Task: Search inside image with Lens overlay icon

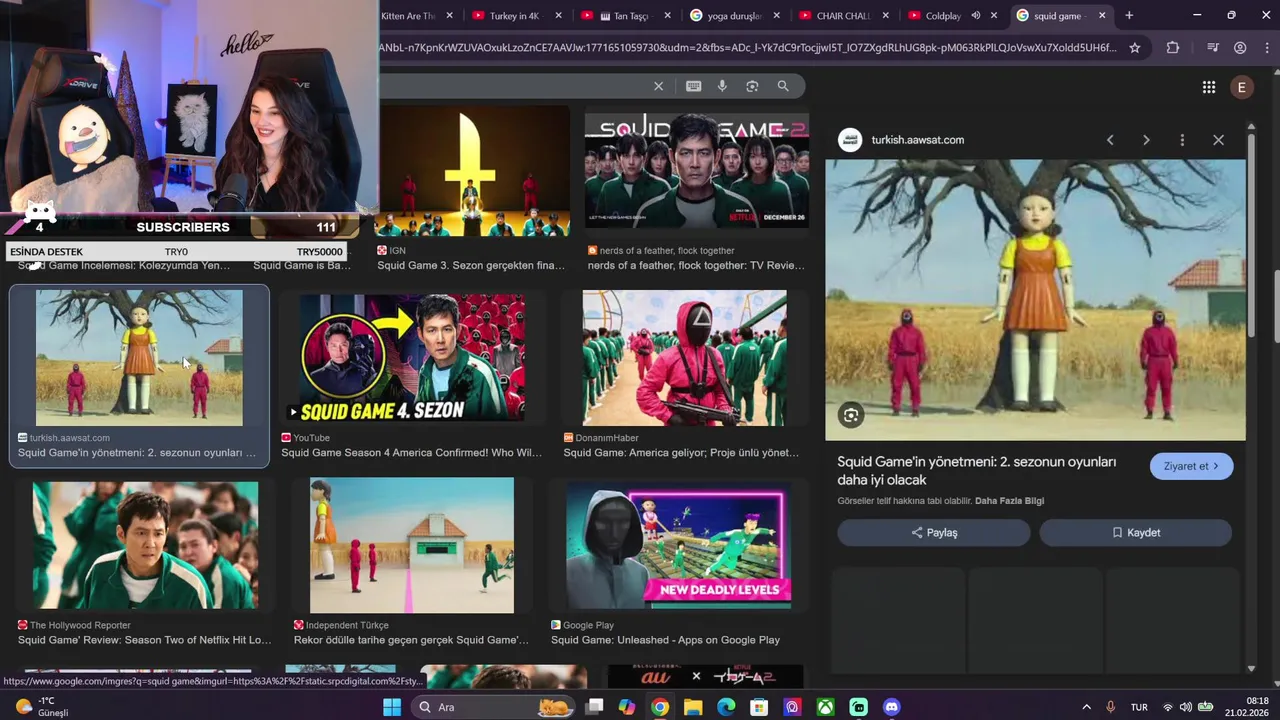Action: [x=851, y=415]
